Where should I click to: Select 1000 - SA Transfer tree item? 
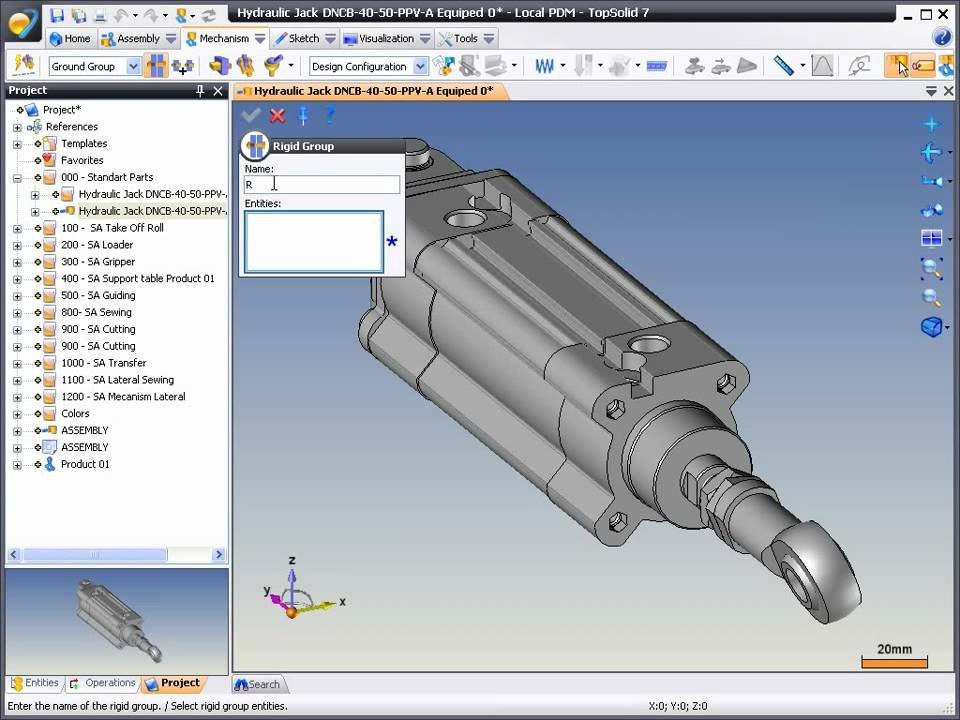(x=103, y=363)
